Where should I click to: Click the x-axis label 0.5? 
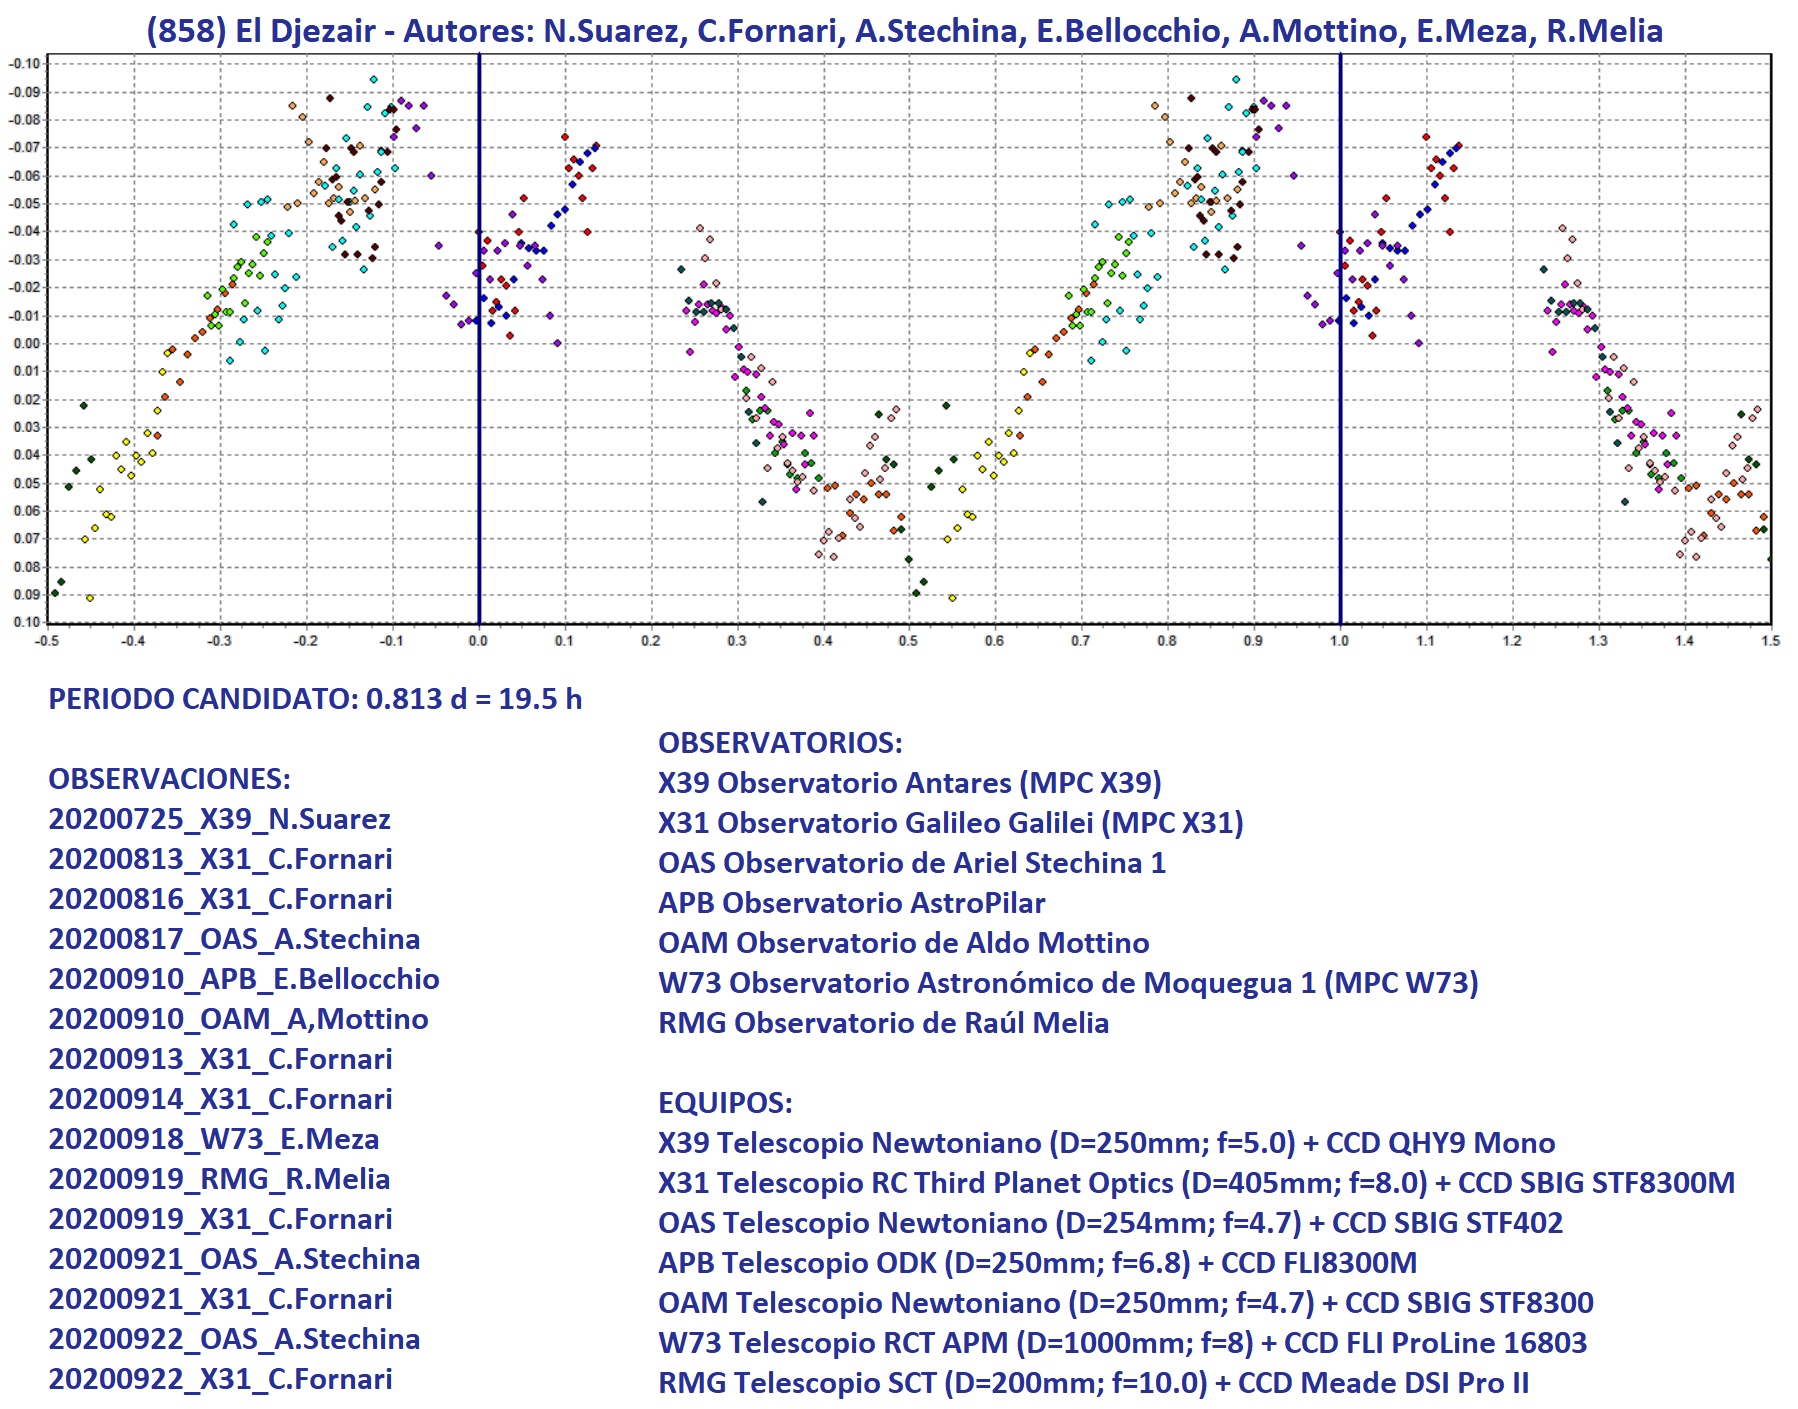click(x=908, y=641)
